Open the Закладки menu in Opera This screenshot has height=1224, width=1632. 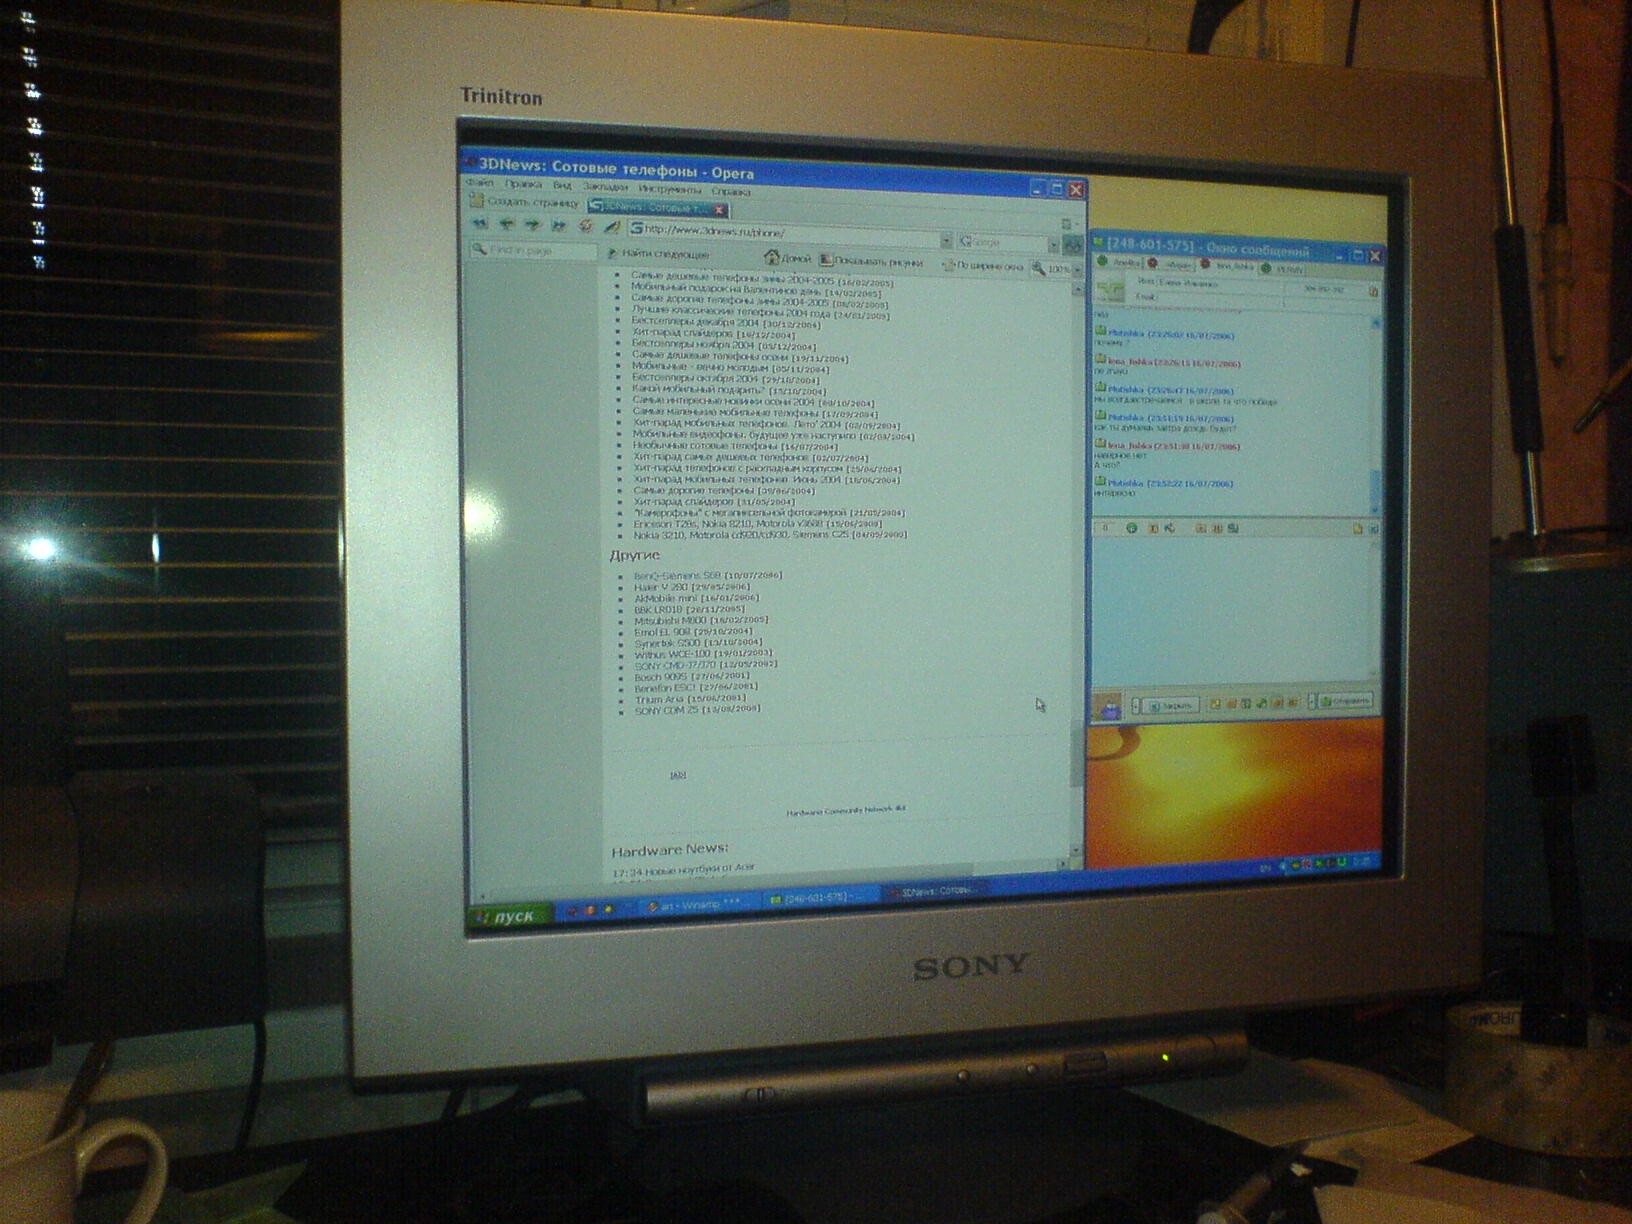[x=605, y=187]
